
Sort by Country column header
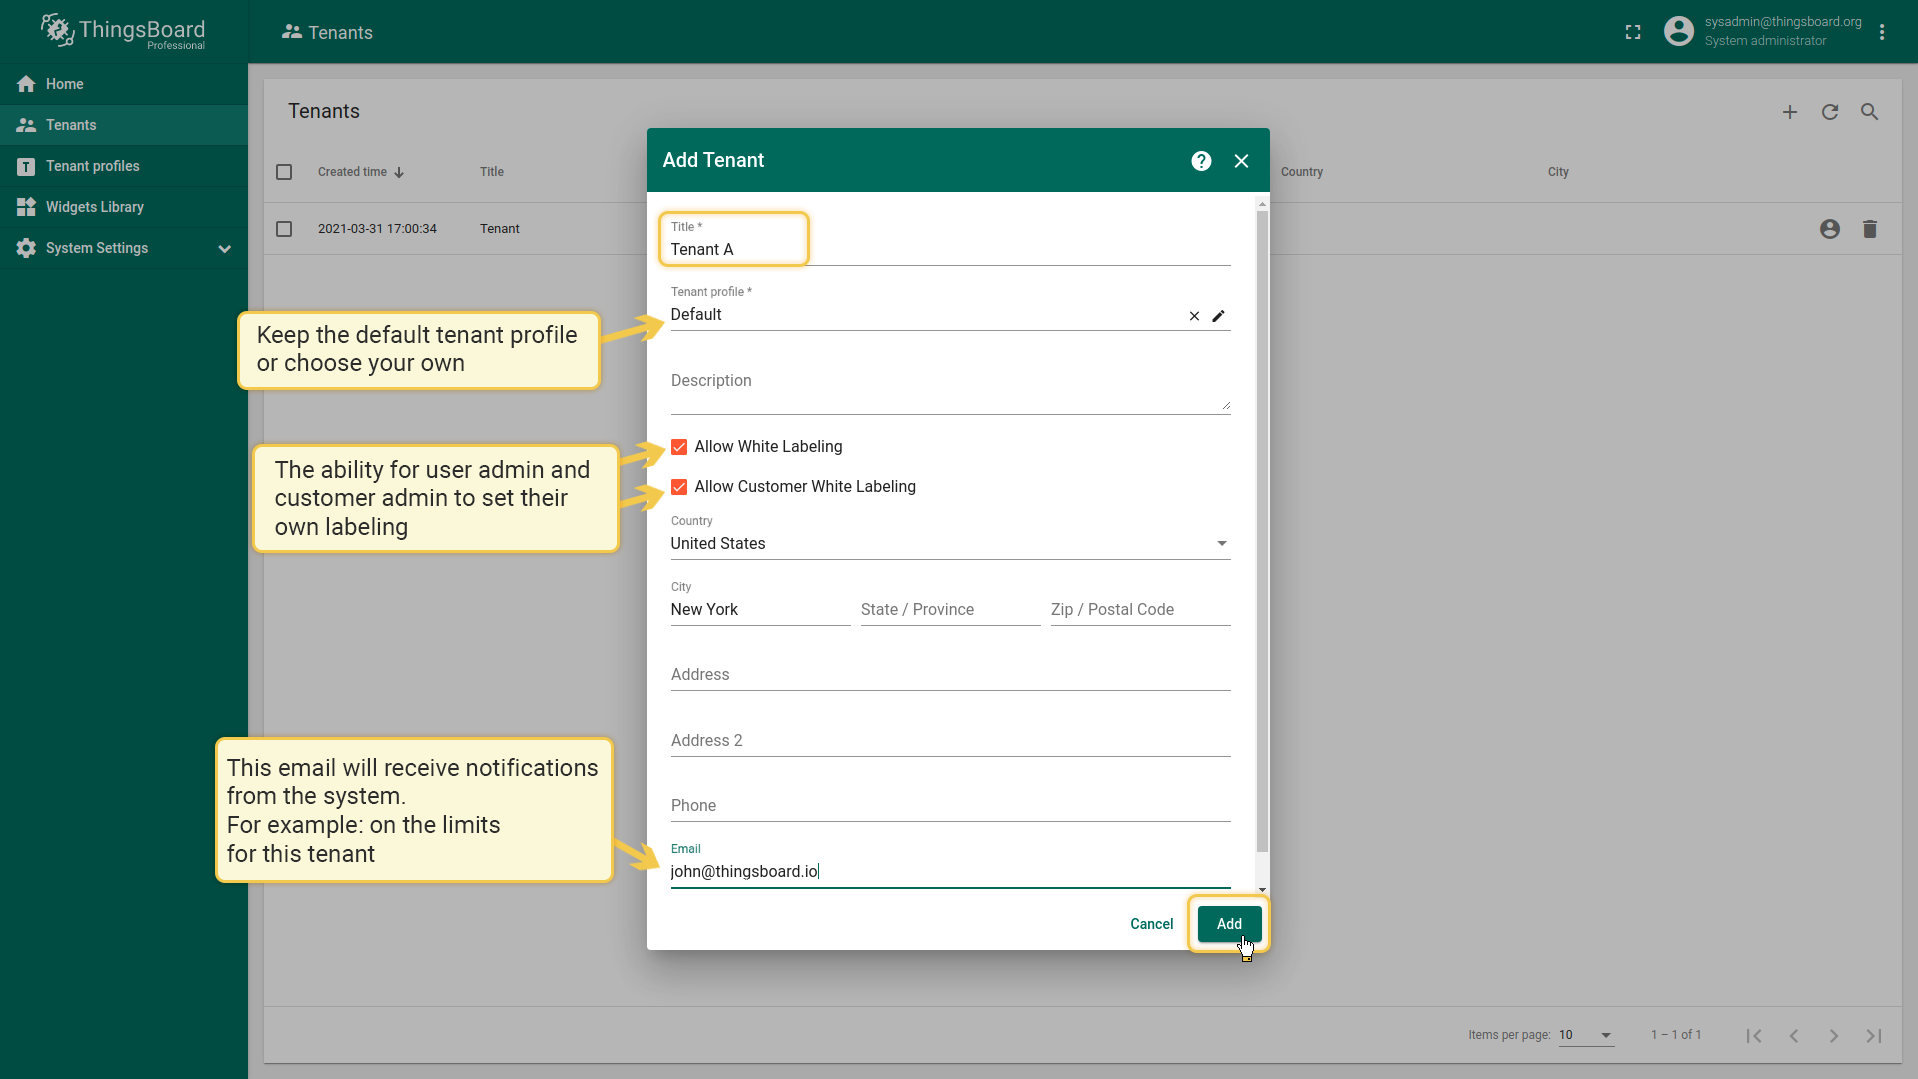click(x=1302, y=172)
